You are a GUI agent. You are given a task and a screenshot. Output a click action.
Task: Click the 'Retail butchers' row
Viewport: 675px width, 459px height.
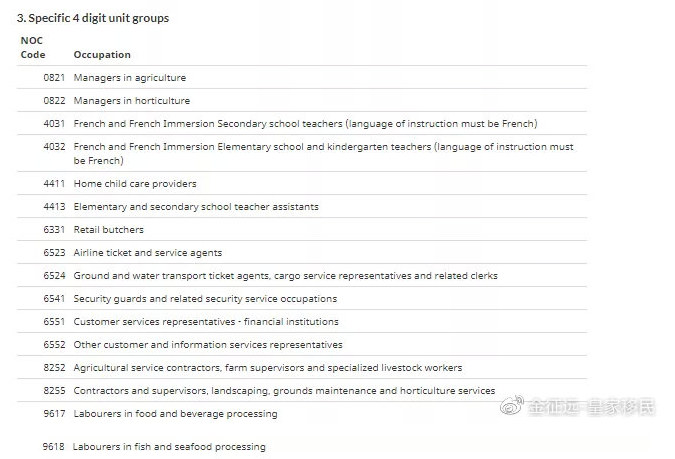click(302, 230)
